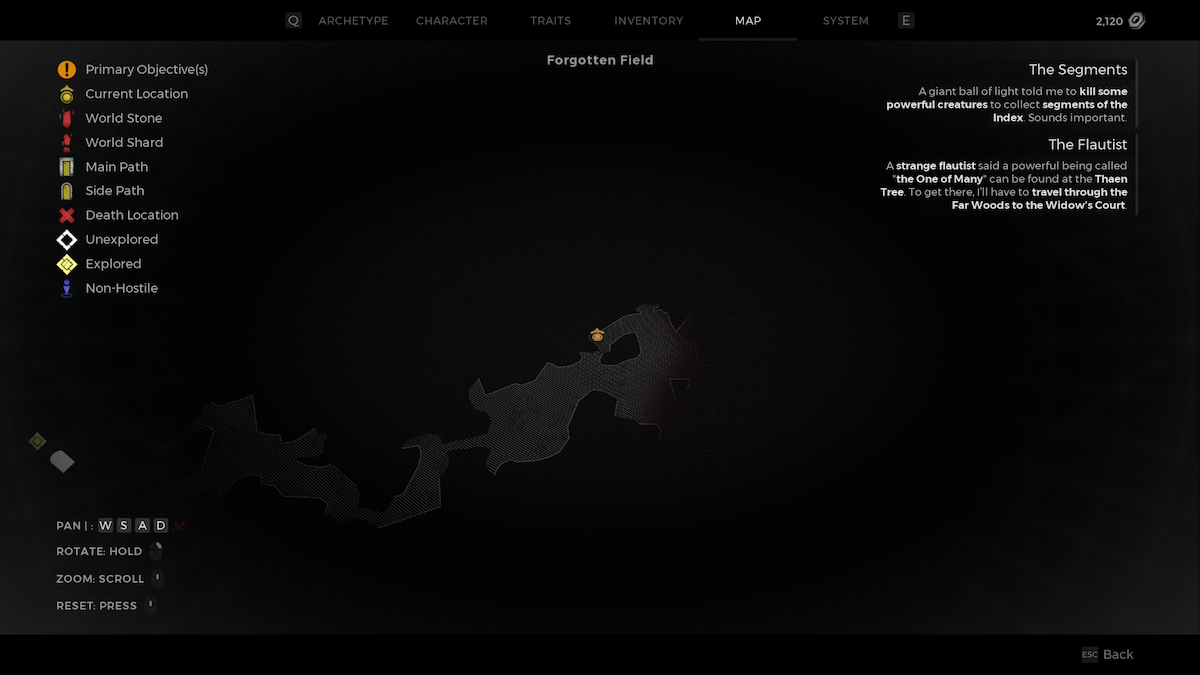Click the blue Non-Hostile legend icon
The image size is (1200, 675).
(66, 288)
